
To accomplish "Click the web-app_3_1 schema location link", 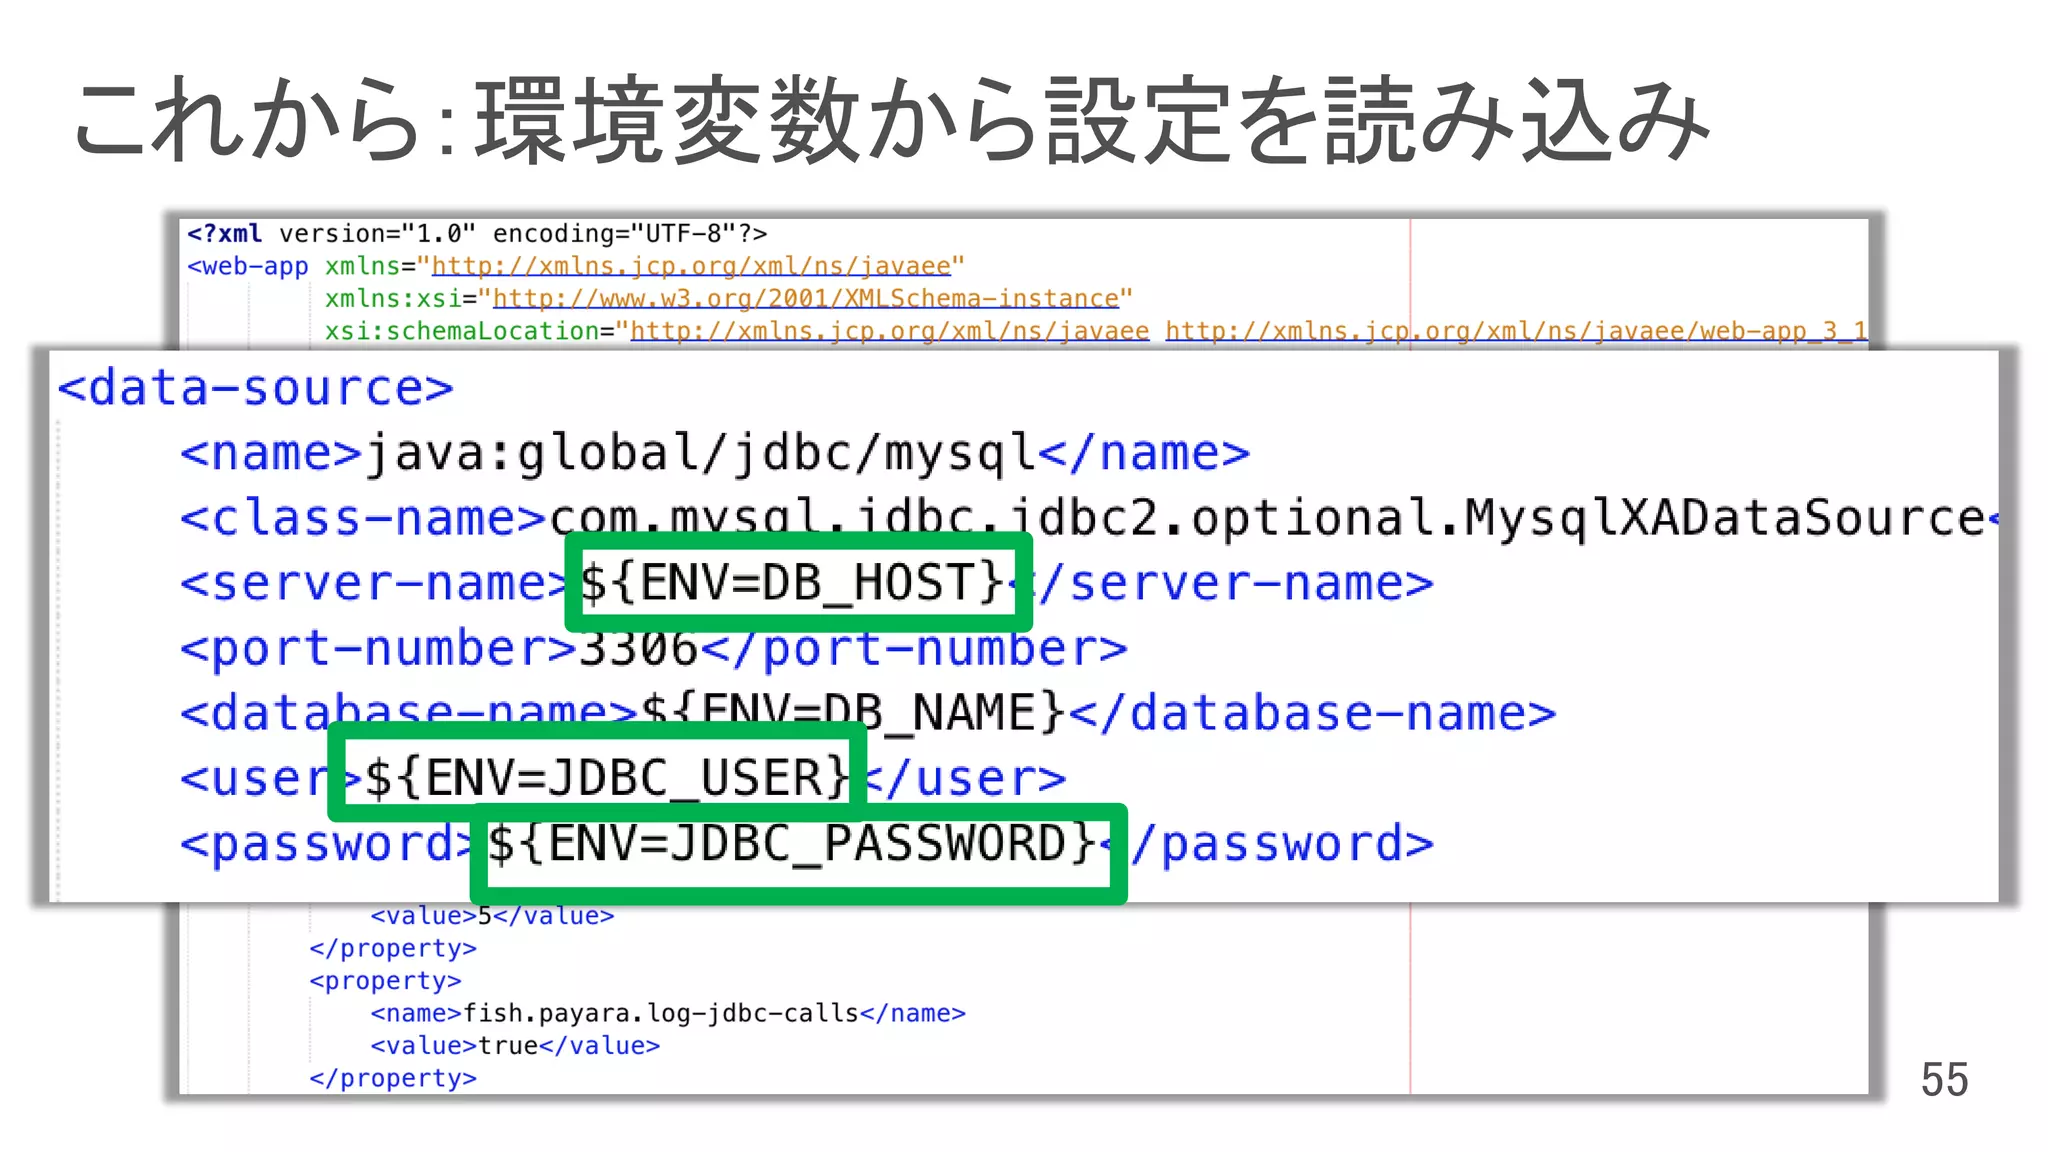I will 1515,331.
